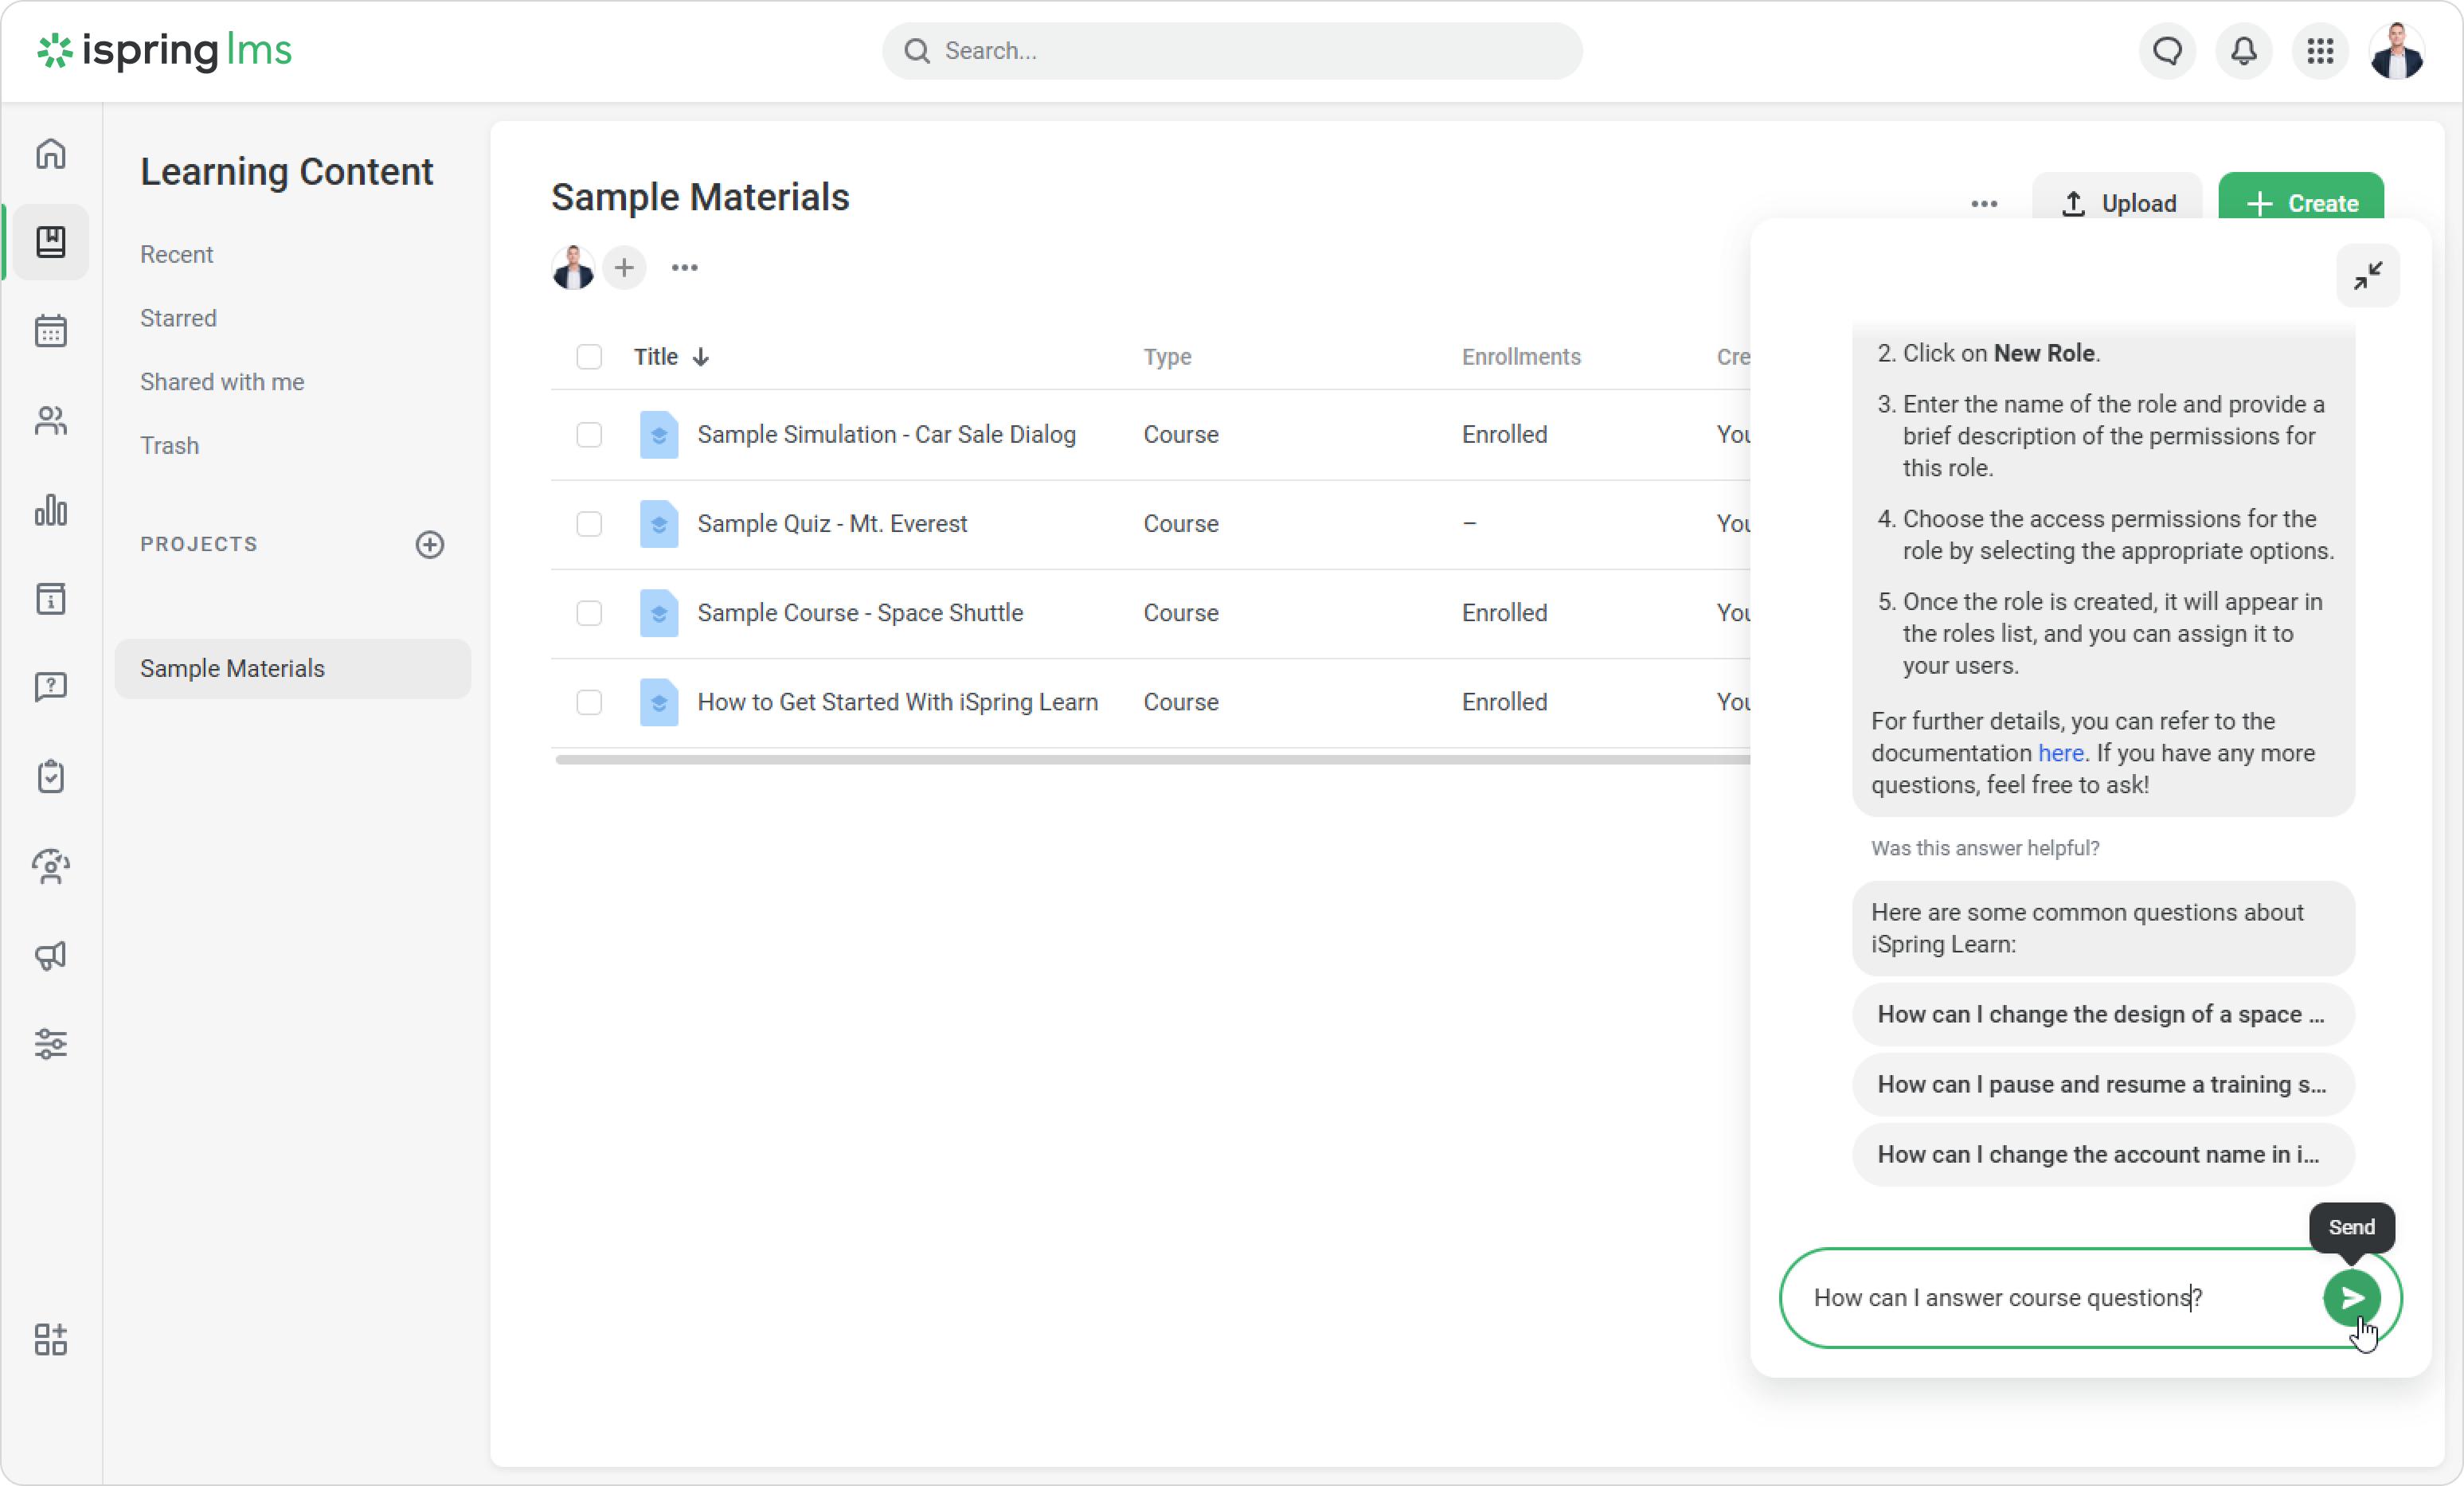Open the Reports bar chart icon
Image resolution: width=2464 pixels, height=1486 pixels.
point(51,510)
